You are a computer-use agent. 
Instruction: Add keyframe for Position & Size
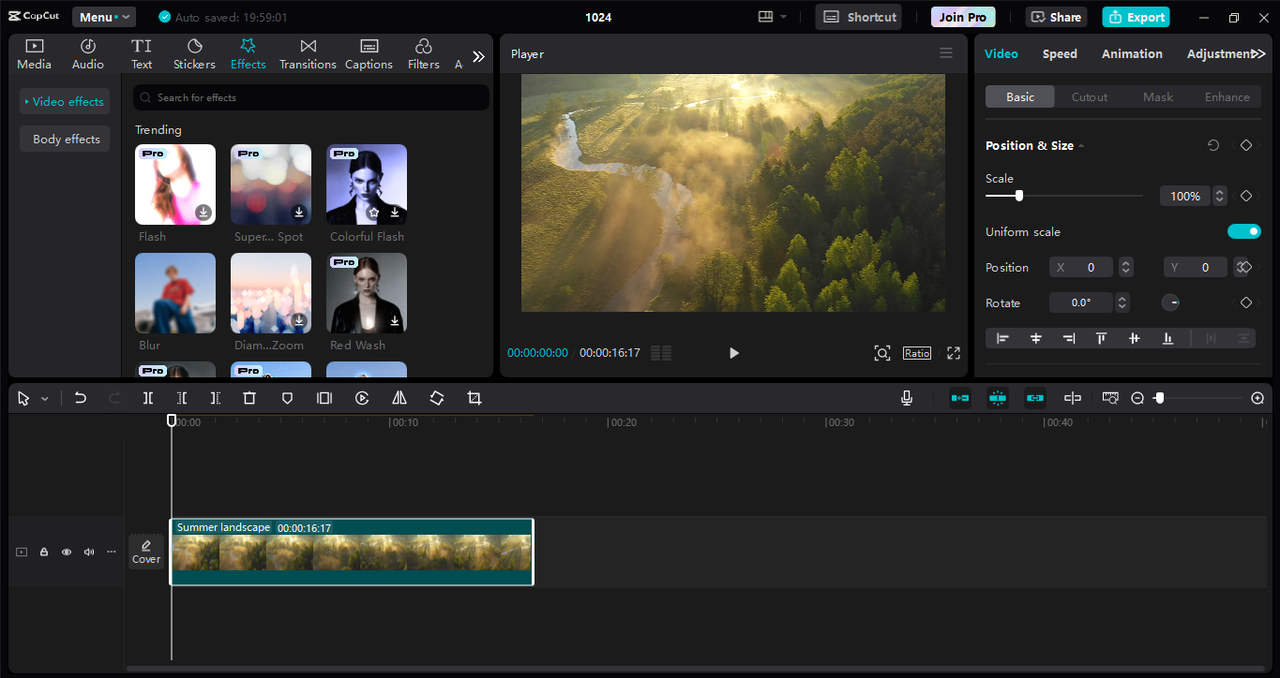1246,145
